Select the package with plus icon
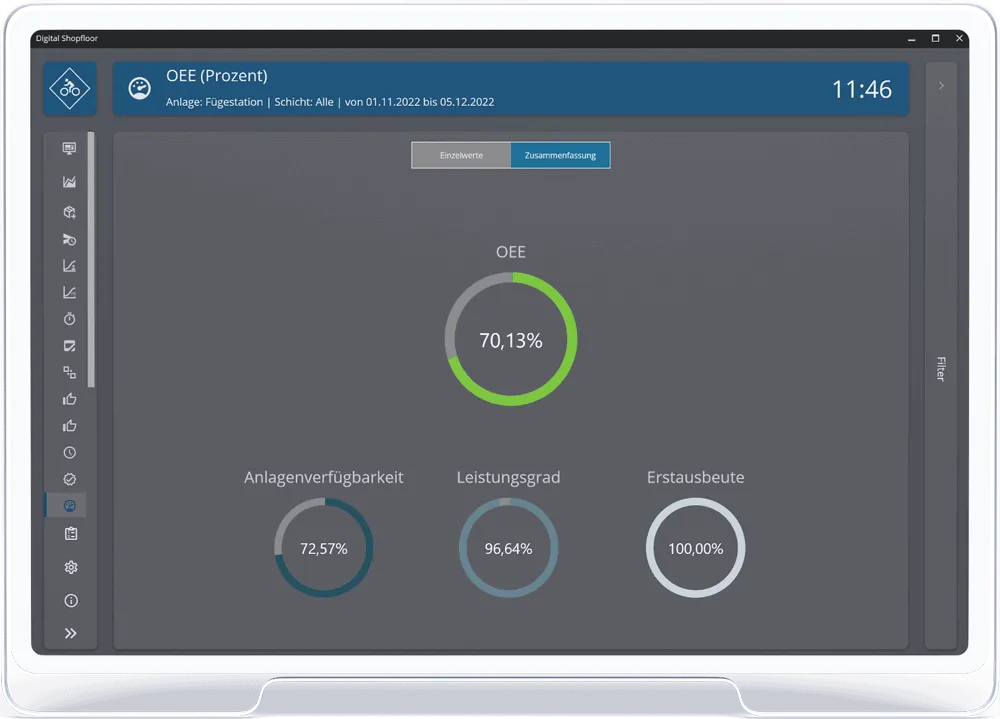Screen dimensions: 1000x719 tap(70, 212)
